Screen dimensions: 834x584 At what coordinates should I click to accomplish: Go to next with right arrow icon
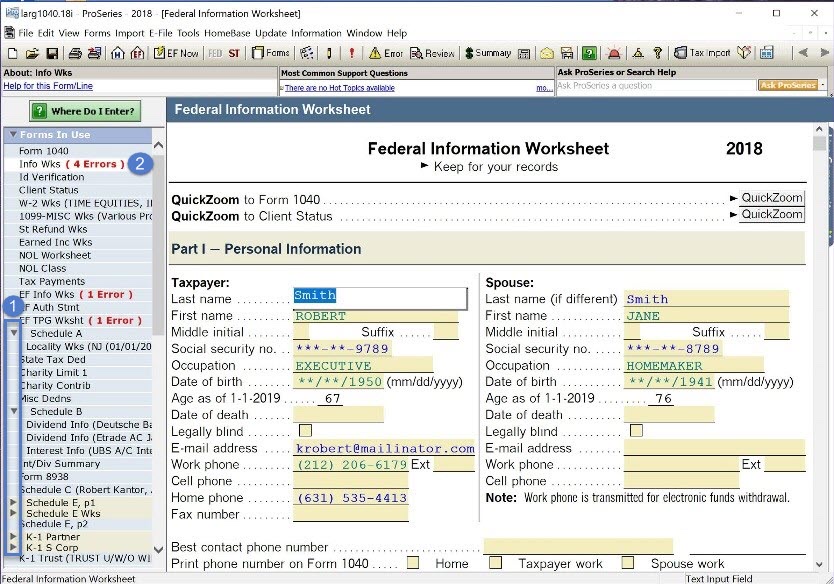824,53
